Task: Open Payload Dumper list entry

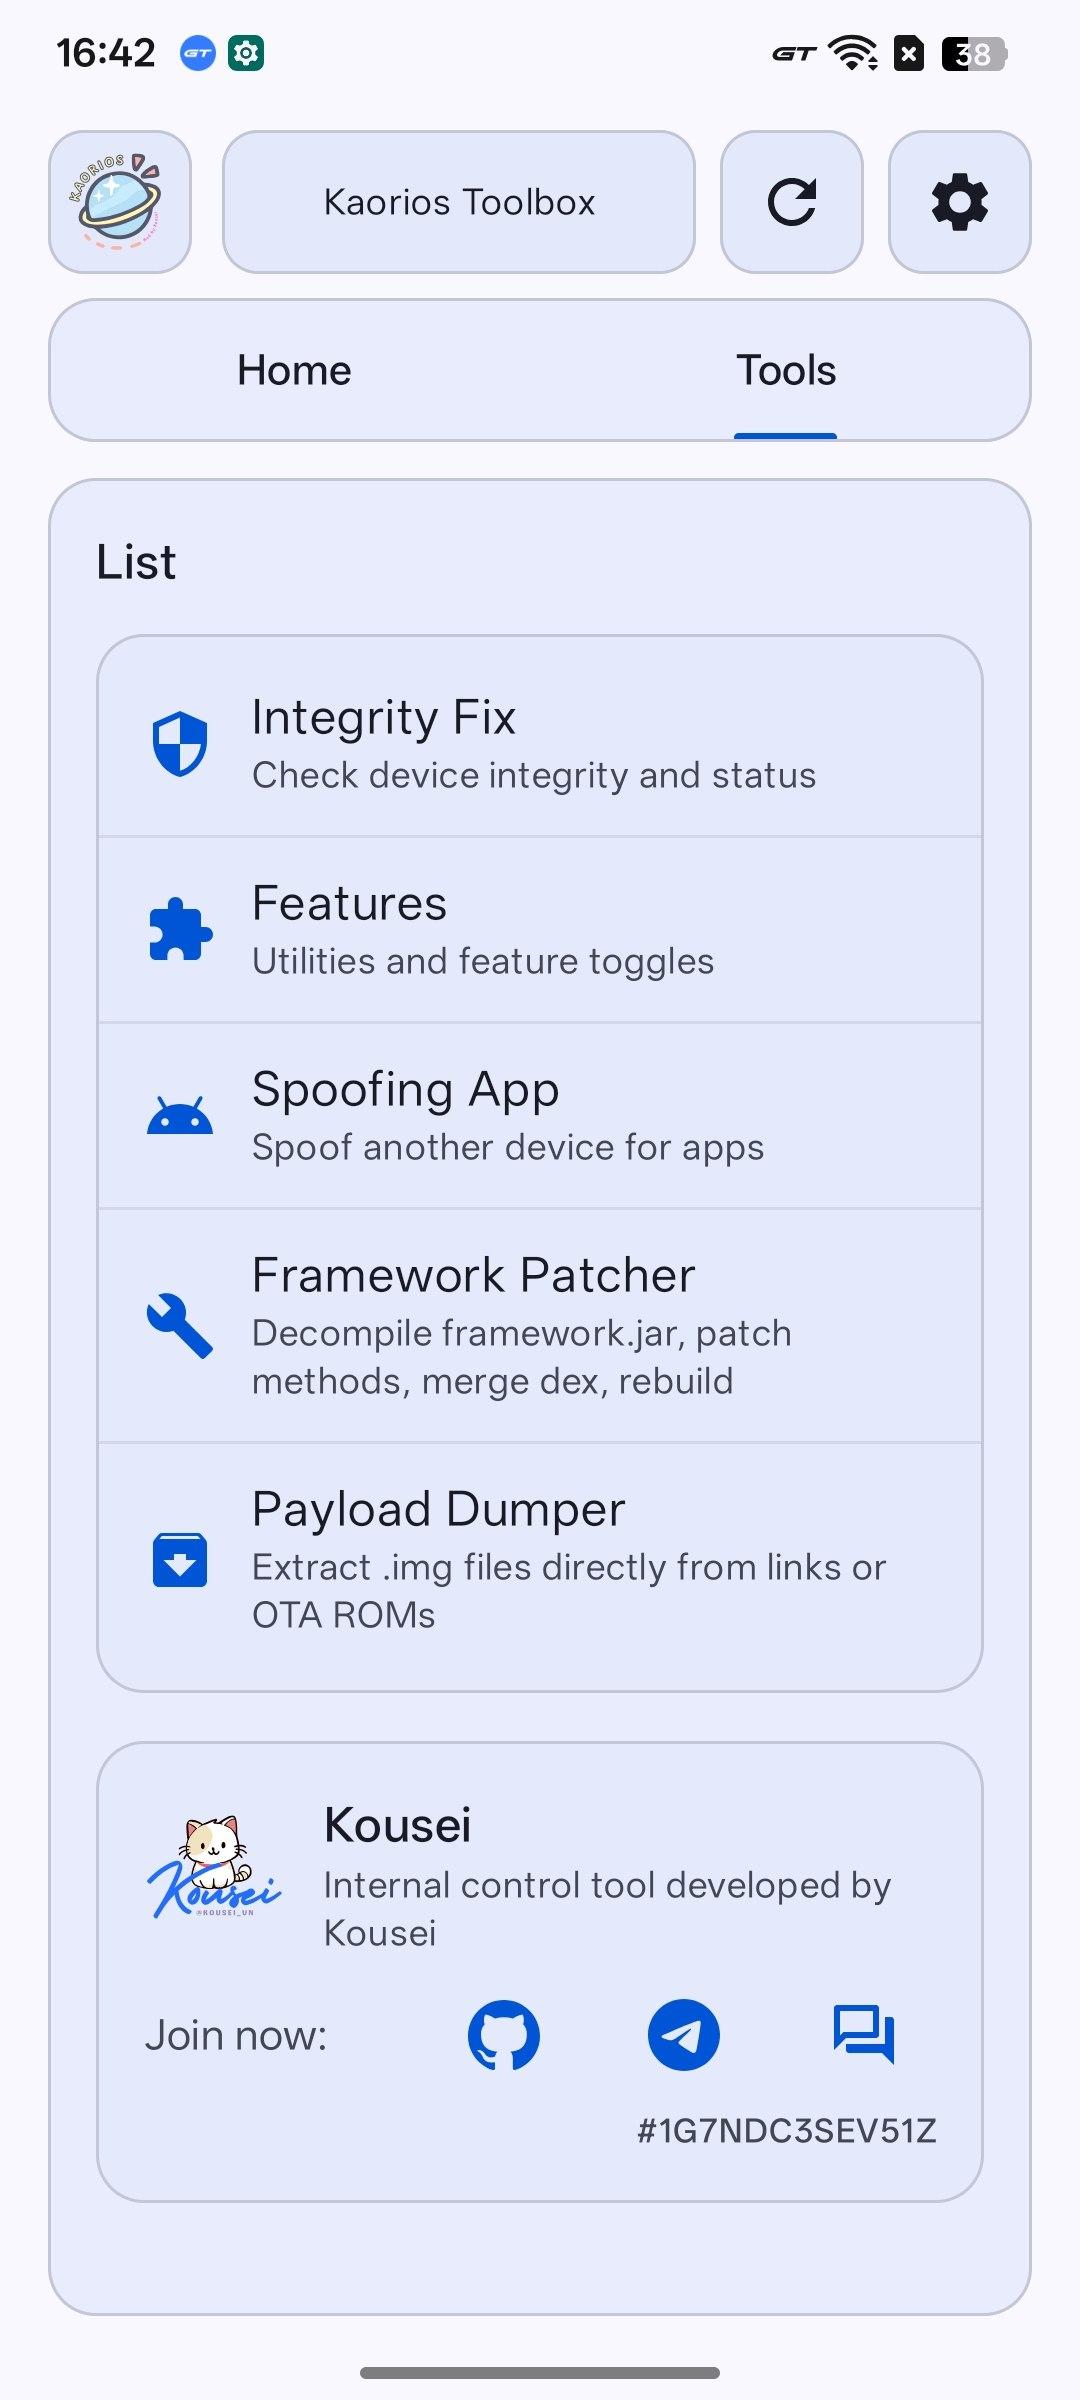Action: click(540, 1560)
